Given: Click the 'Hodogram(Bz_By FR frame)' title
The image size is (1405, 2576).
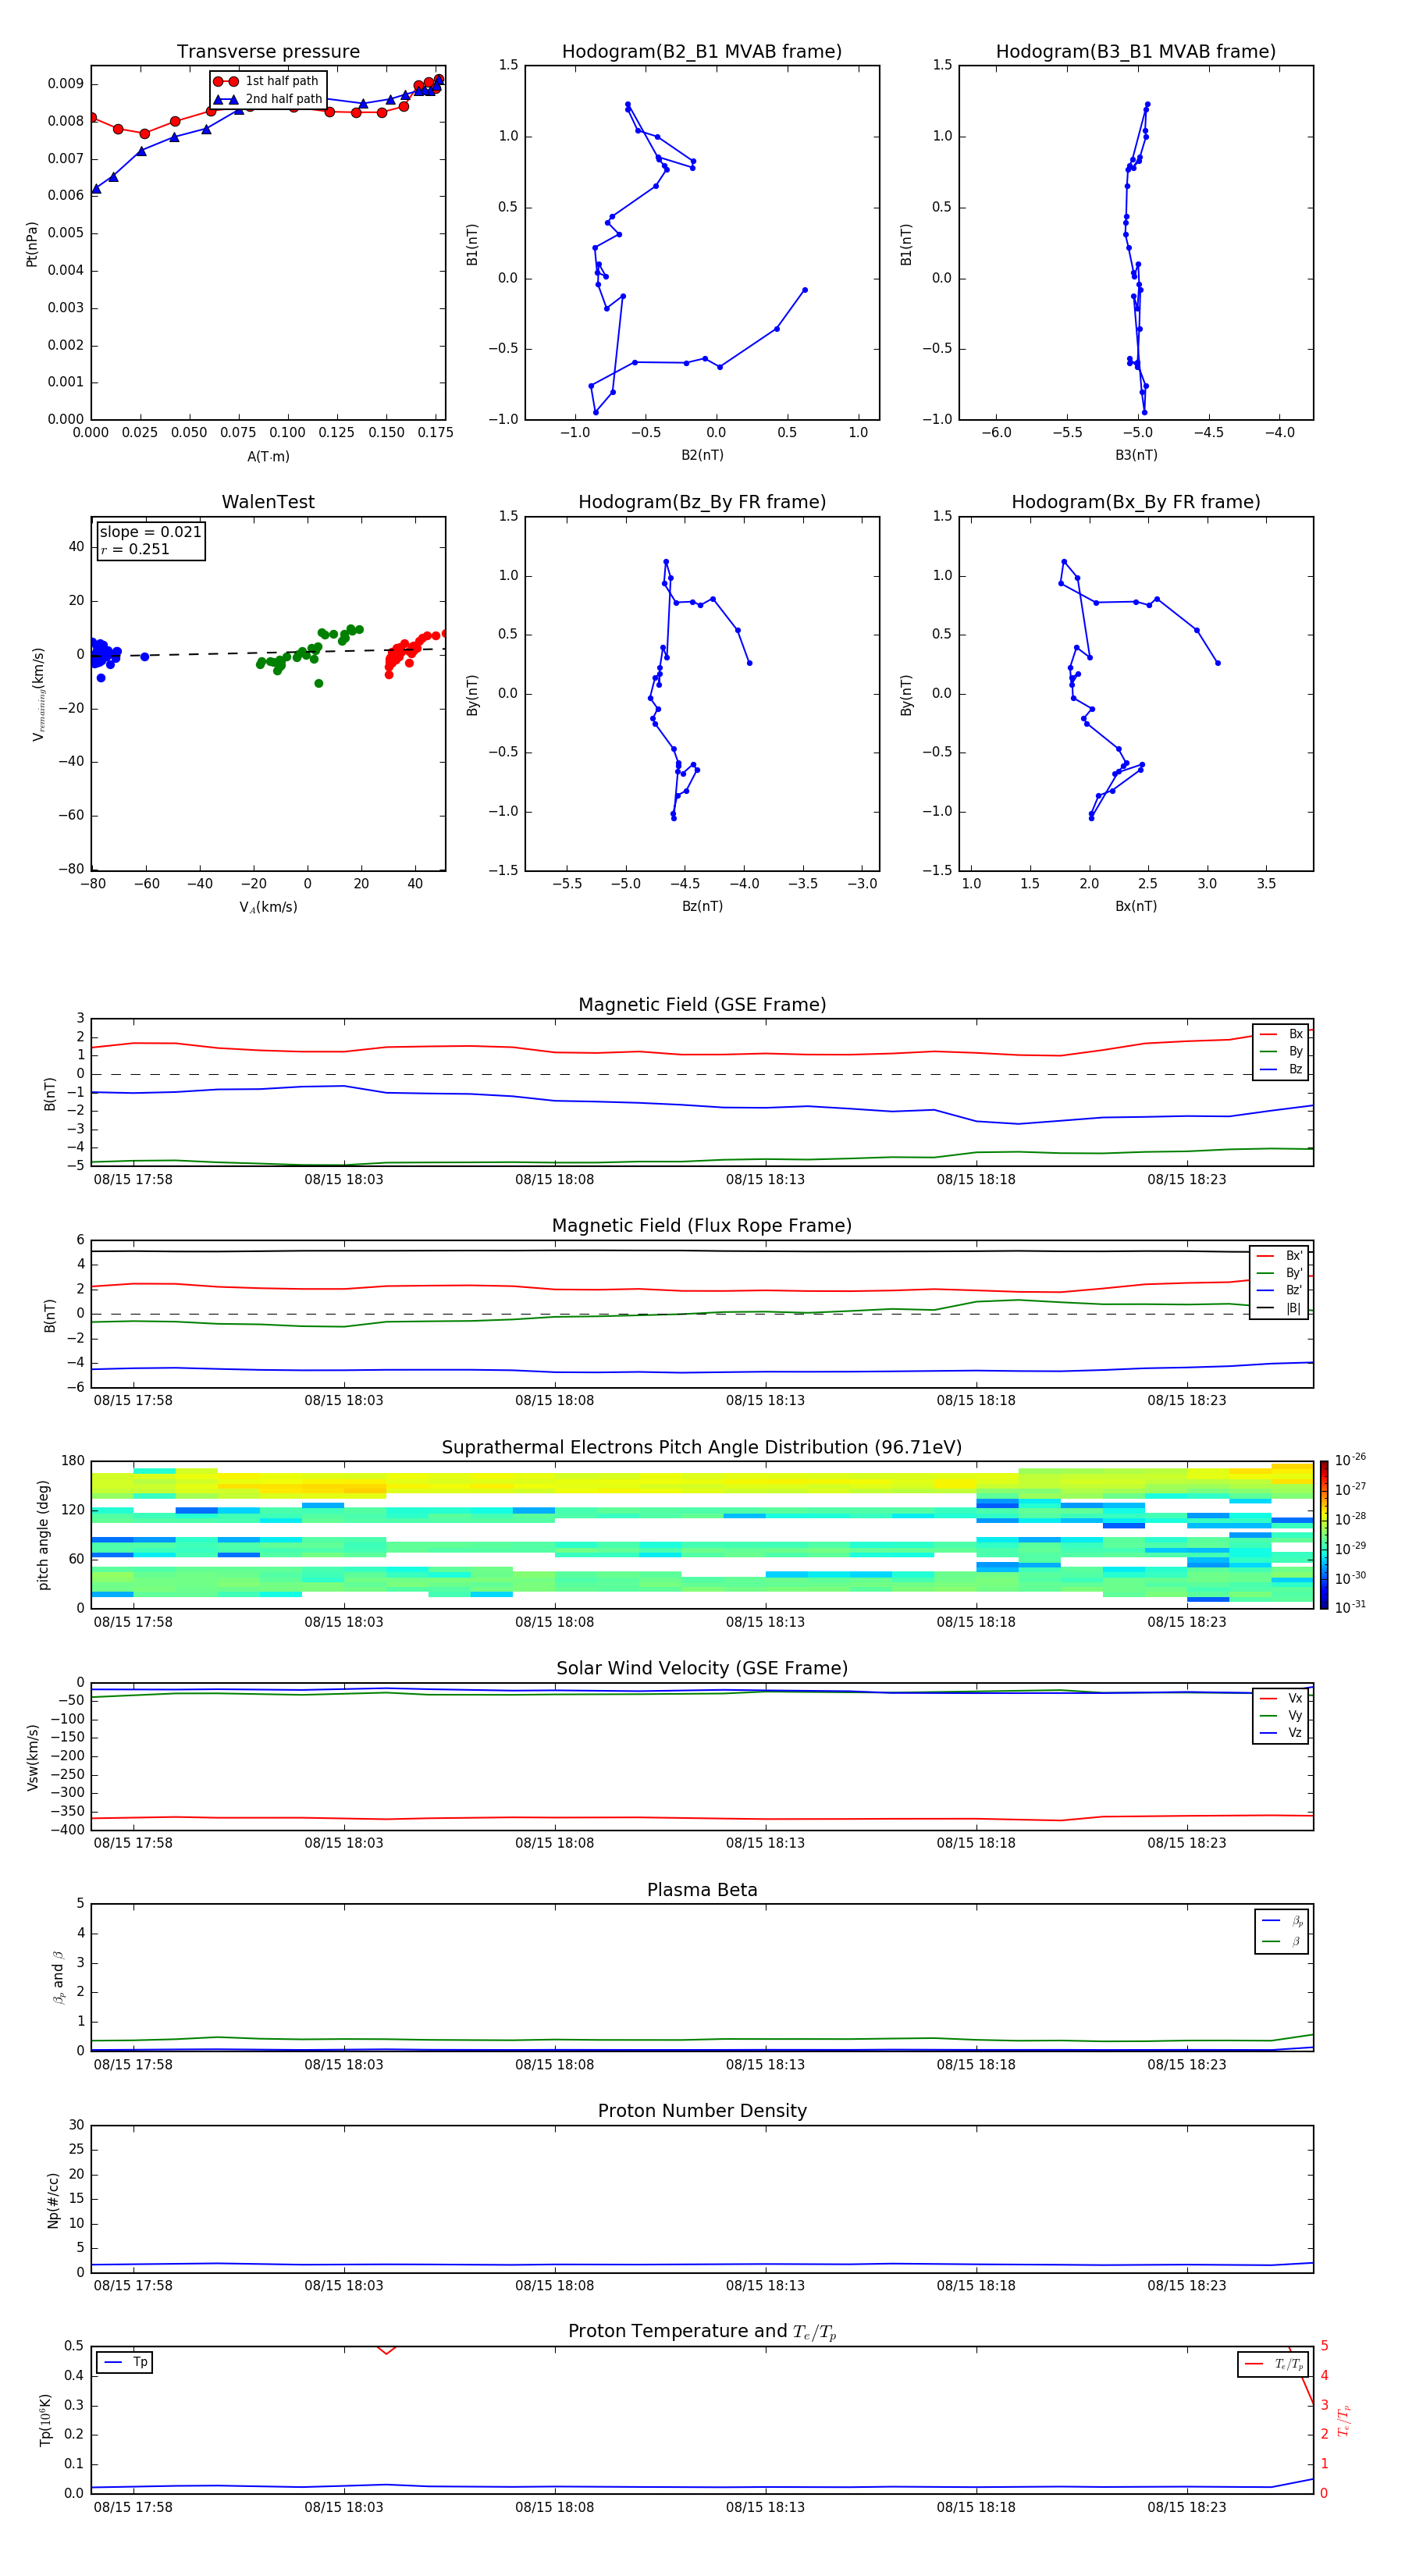Looking at the screenshot, I should (x=702, y=502).
